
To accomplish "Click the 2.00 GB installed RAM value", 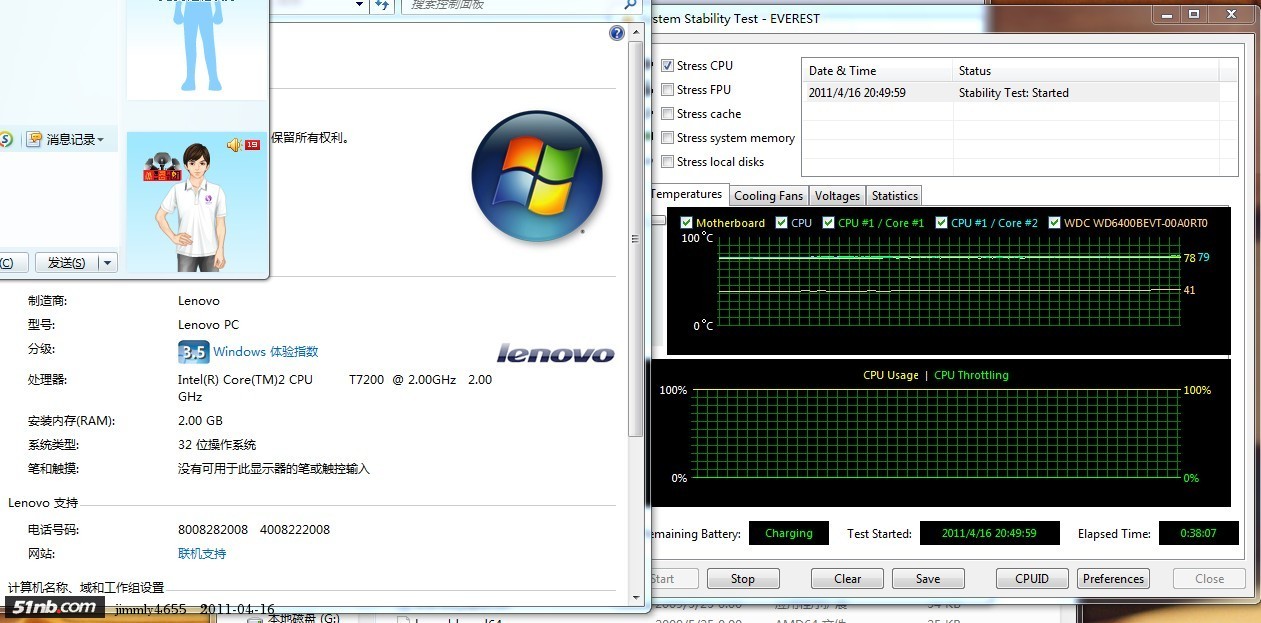I will point(200,421).
